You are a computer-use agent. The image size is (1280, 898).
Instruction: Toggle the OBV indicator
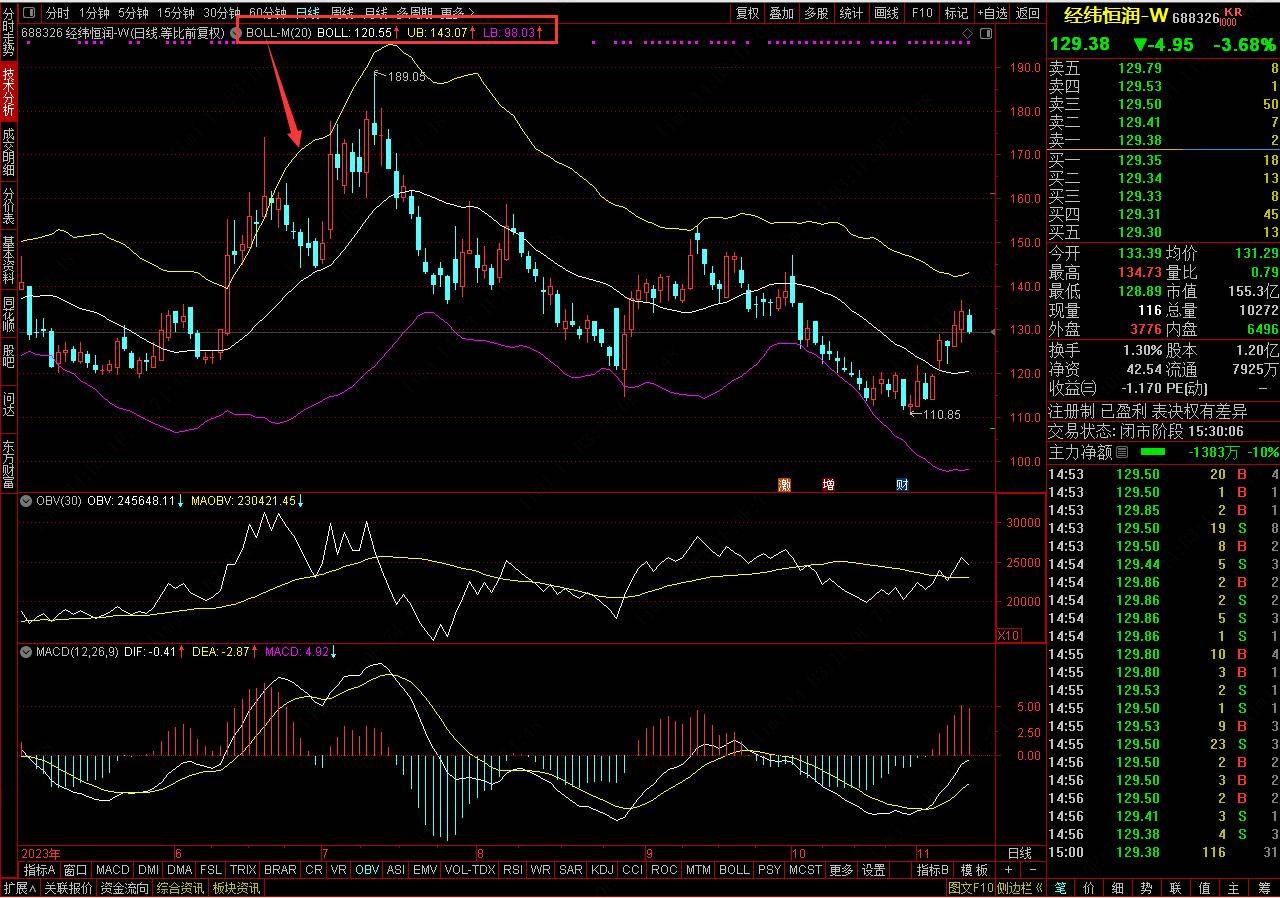[x=368, y=870]
